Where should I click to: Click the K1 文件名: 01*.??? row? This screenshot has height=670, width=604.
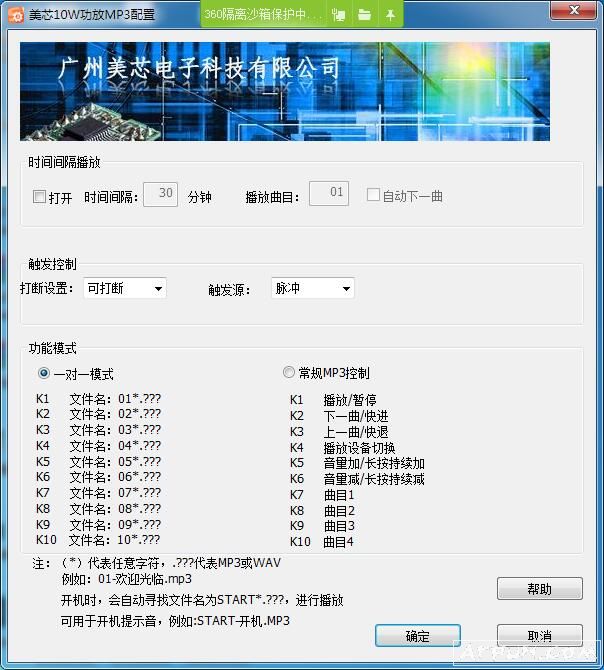(98, 399)
